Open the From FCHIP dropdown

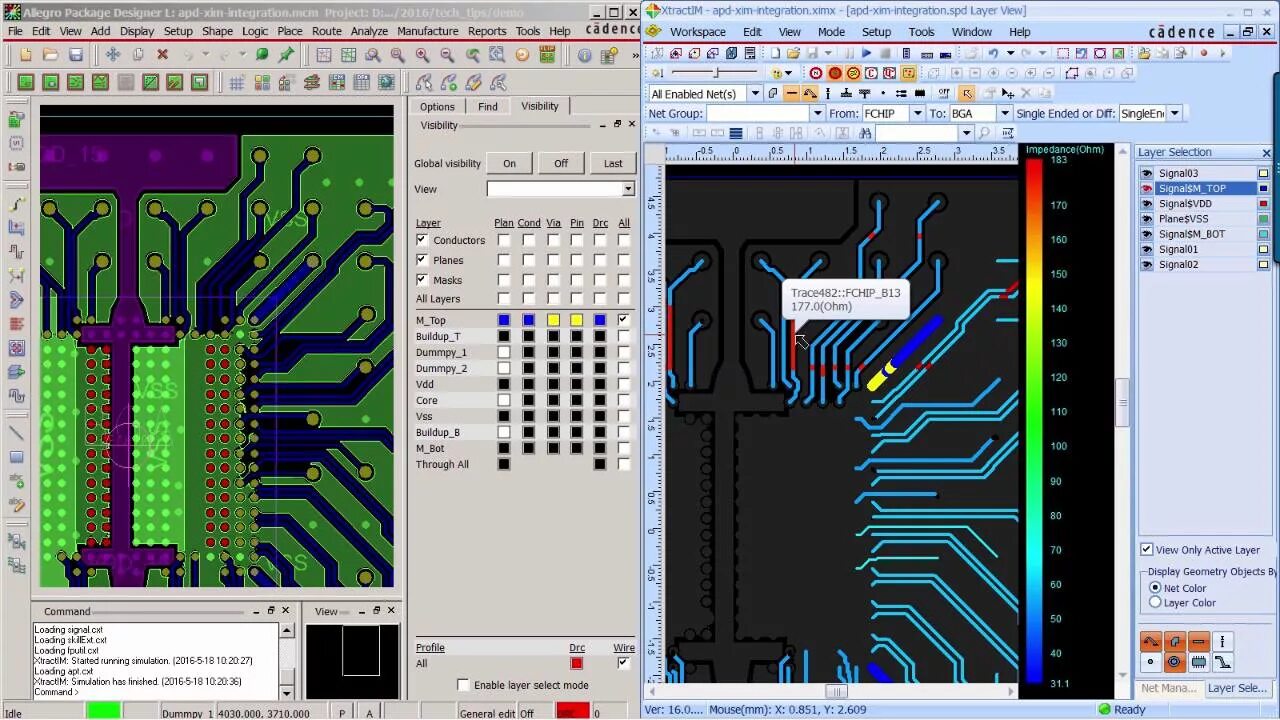coord(917,113)
